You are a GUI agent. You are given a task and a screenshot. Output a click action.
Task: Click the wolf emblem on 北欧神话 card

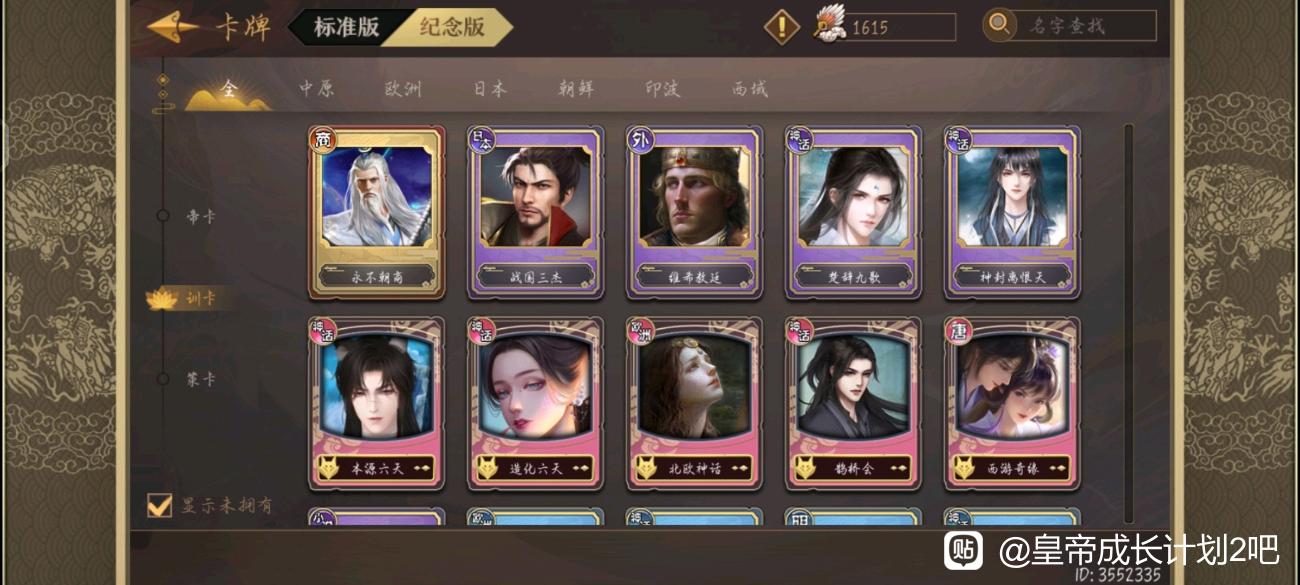pos(648,467)
